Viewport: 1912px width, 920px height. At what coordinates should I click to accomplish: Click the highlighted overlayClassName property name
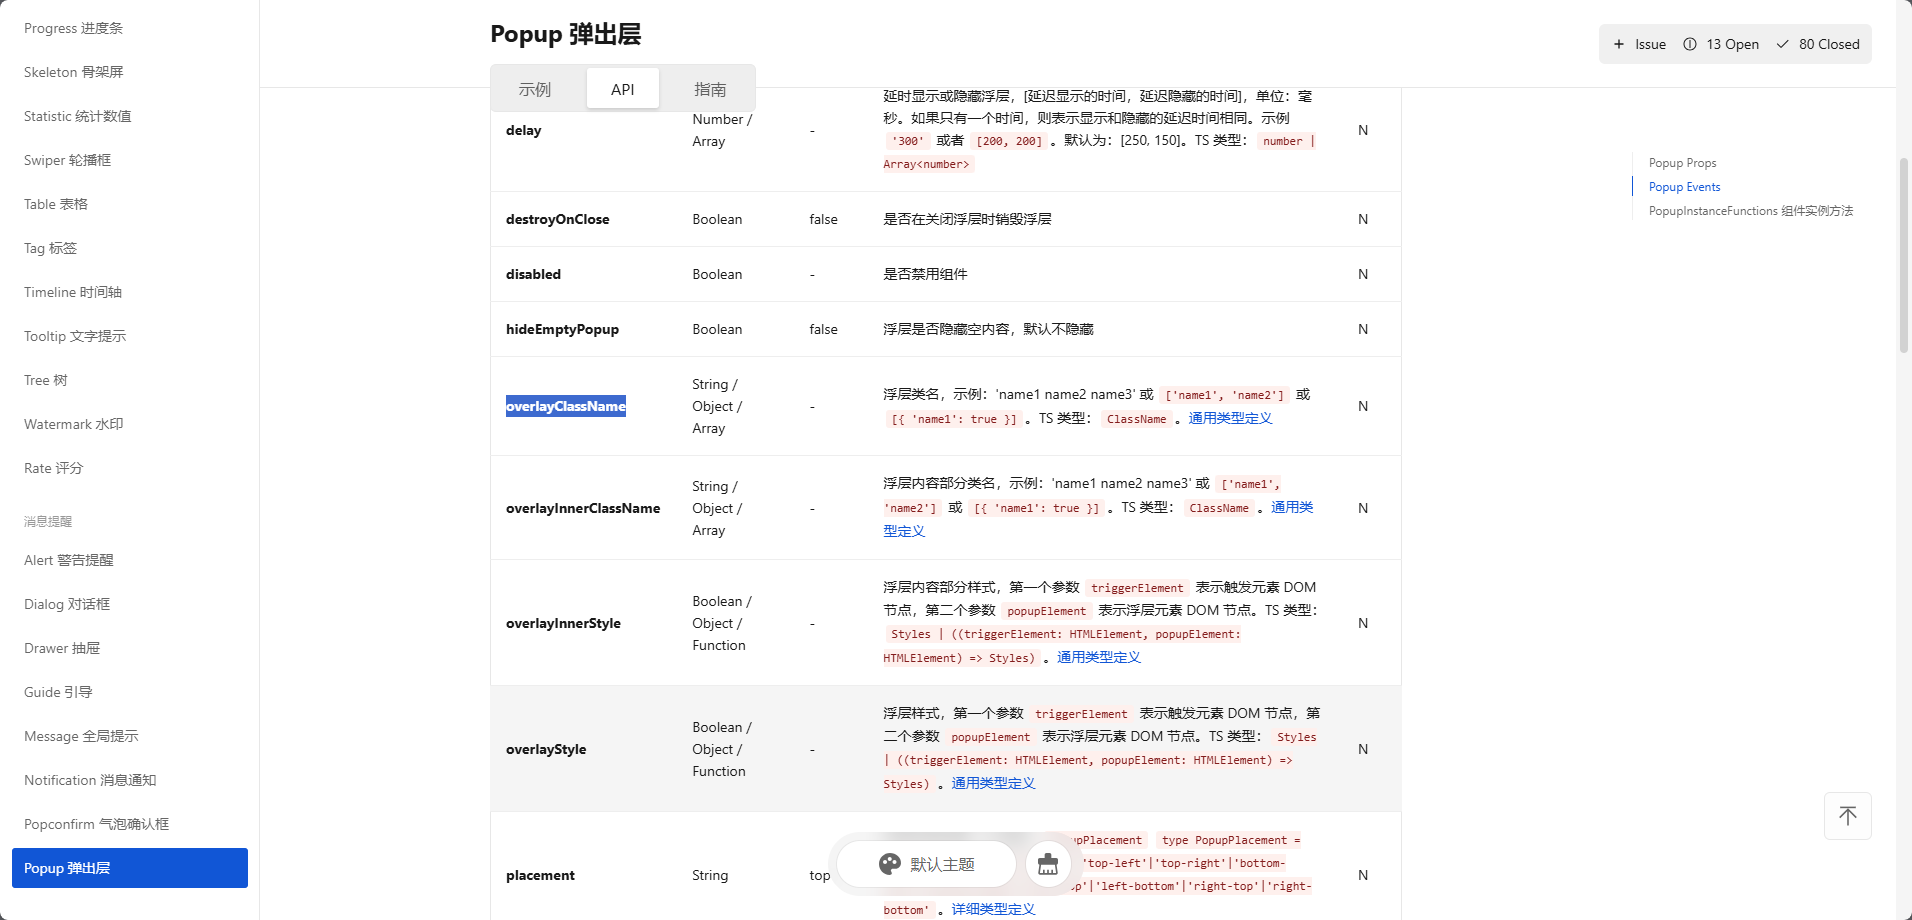click(566, 406)
